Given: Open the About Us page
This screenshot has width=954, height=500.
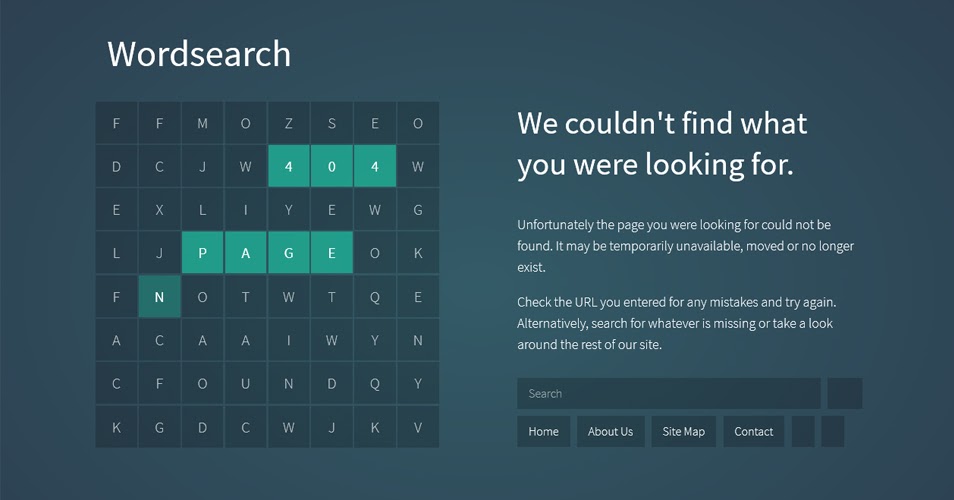Looking at the screenshot, I should (x=610, y=431).
